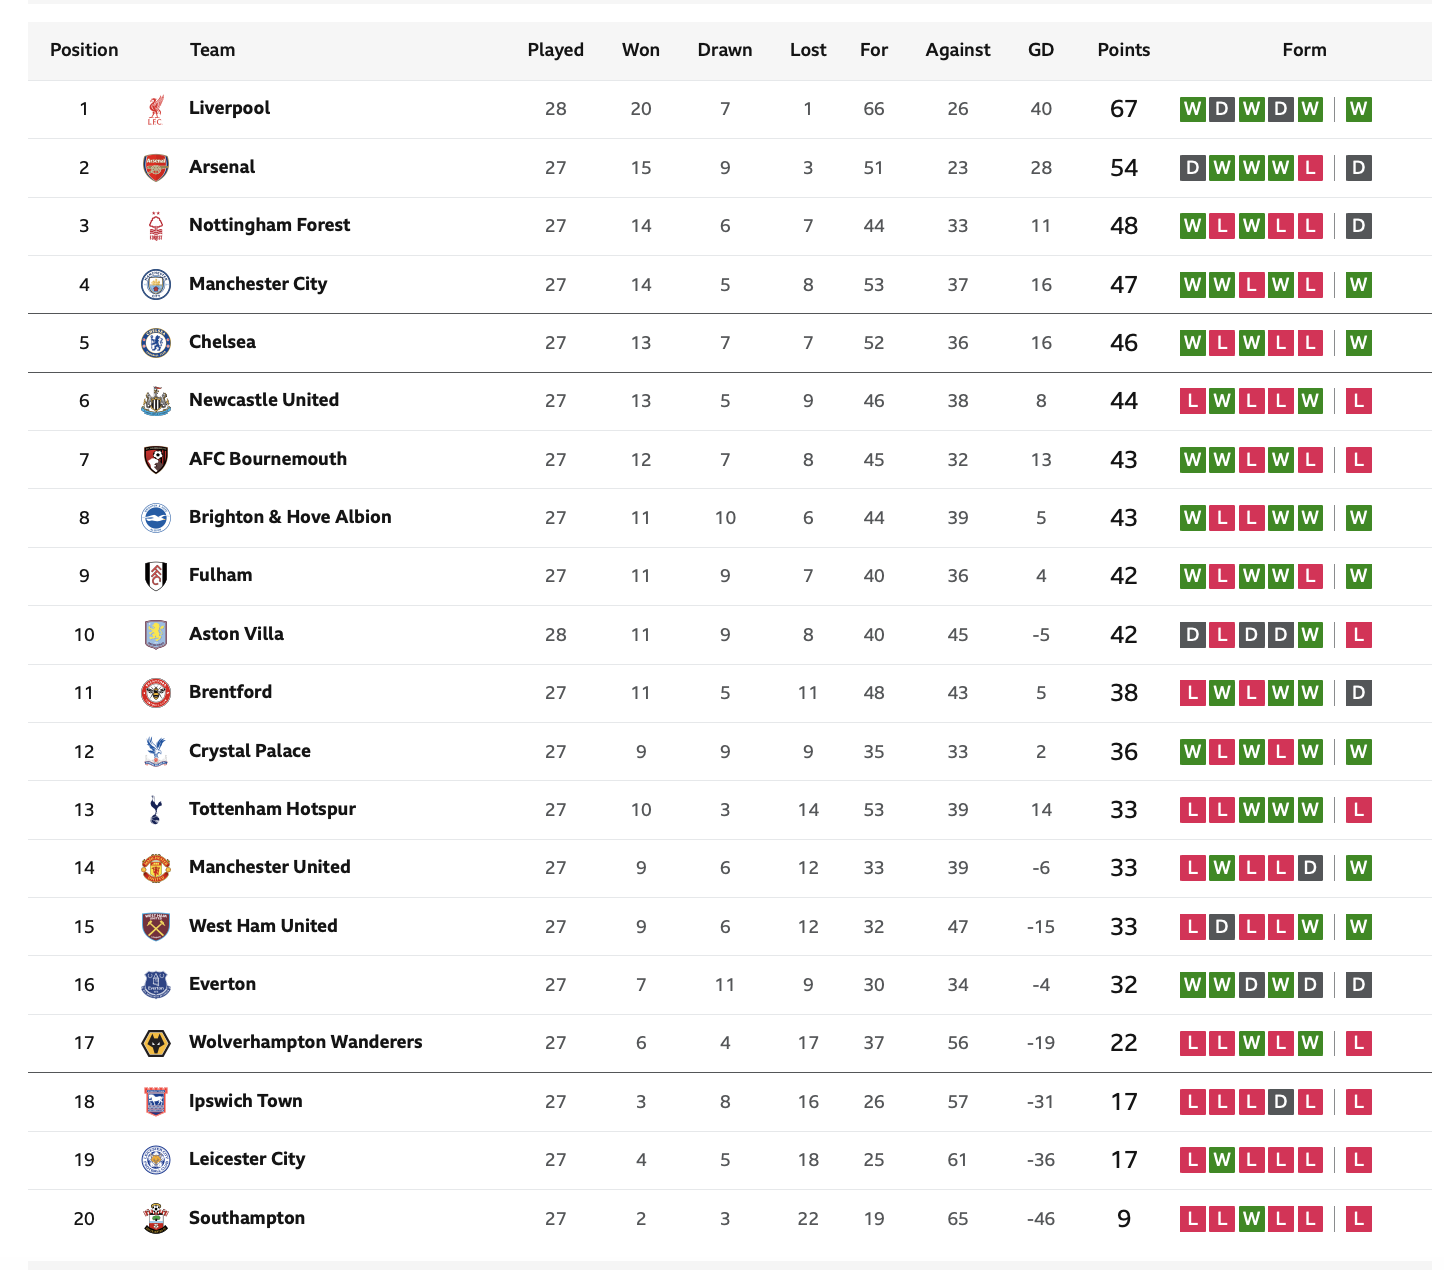1444x1270 pixels.
Task: Click Arsenal's latest form result D box
Action: pos(1358,167)
